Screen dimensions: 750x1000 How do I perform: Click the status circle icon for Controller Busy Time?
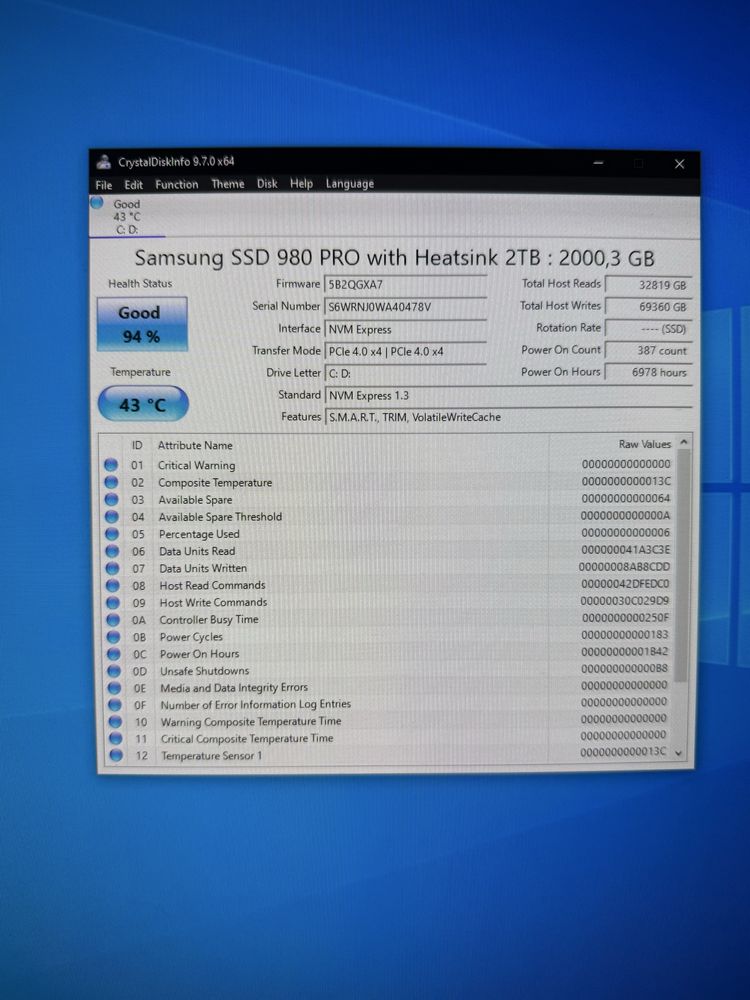pos(114,620)
